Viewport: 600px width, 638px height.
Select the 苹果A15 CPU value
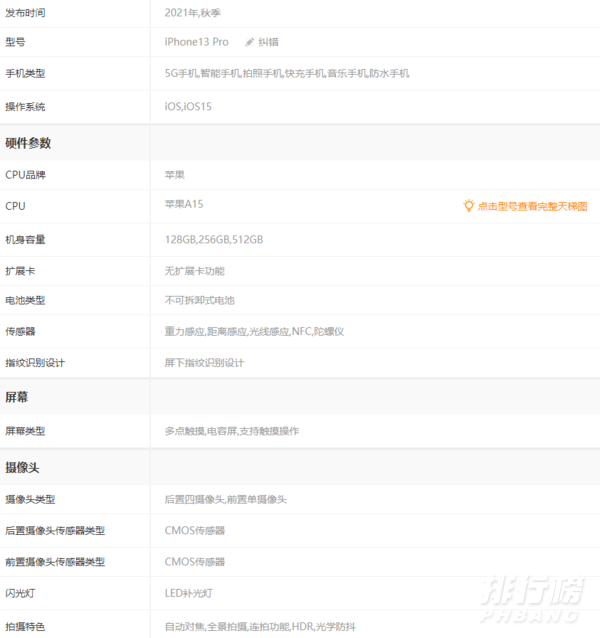click(x=184, y=204)
